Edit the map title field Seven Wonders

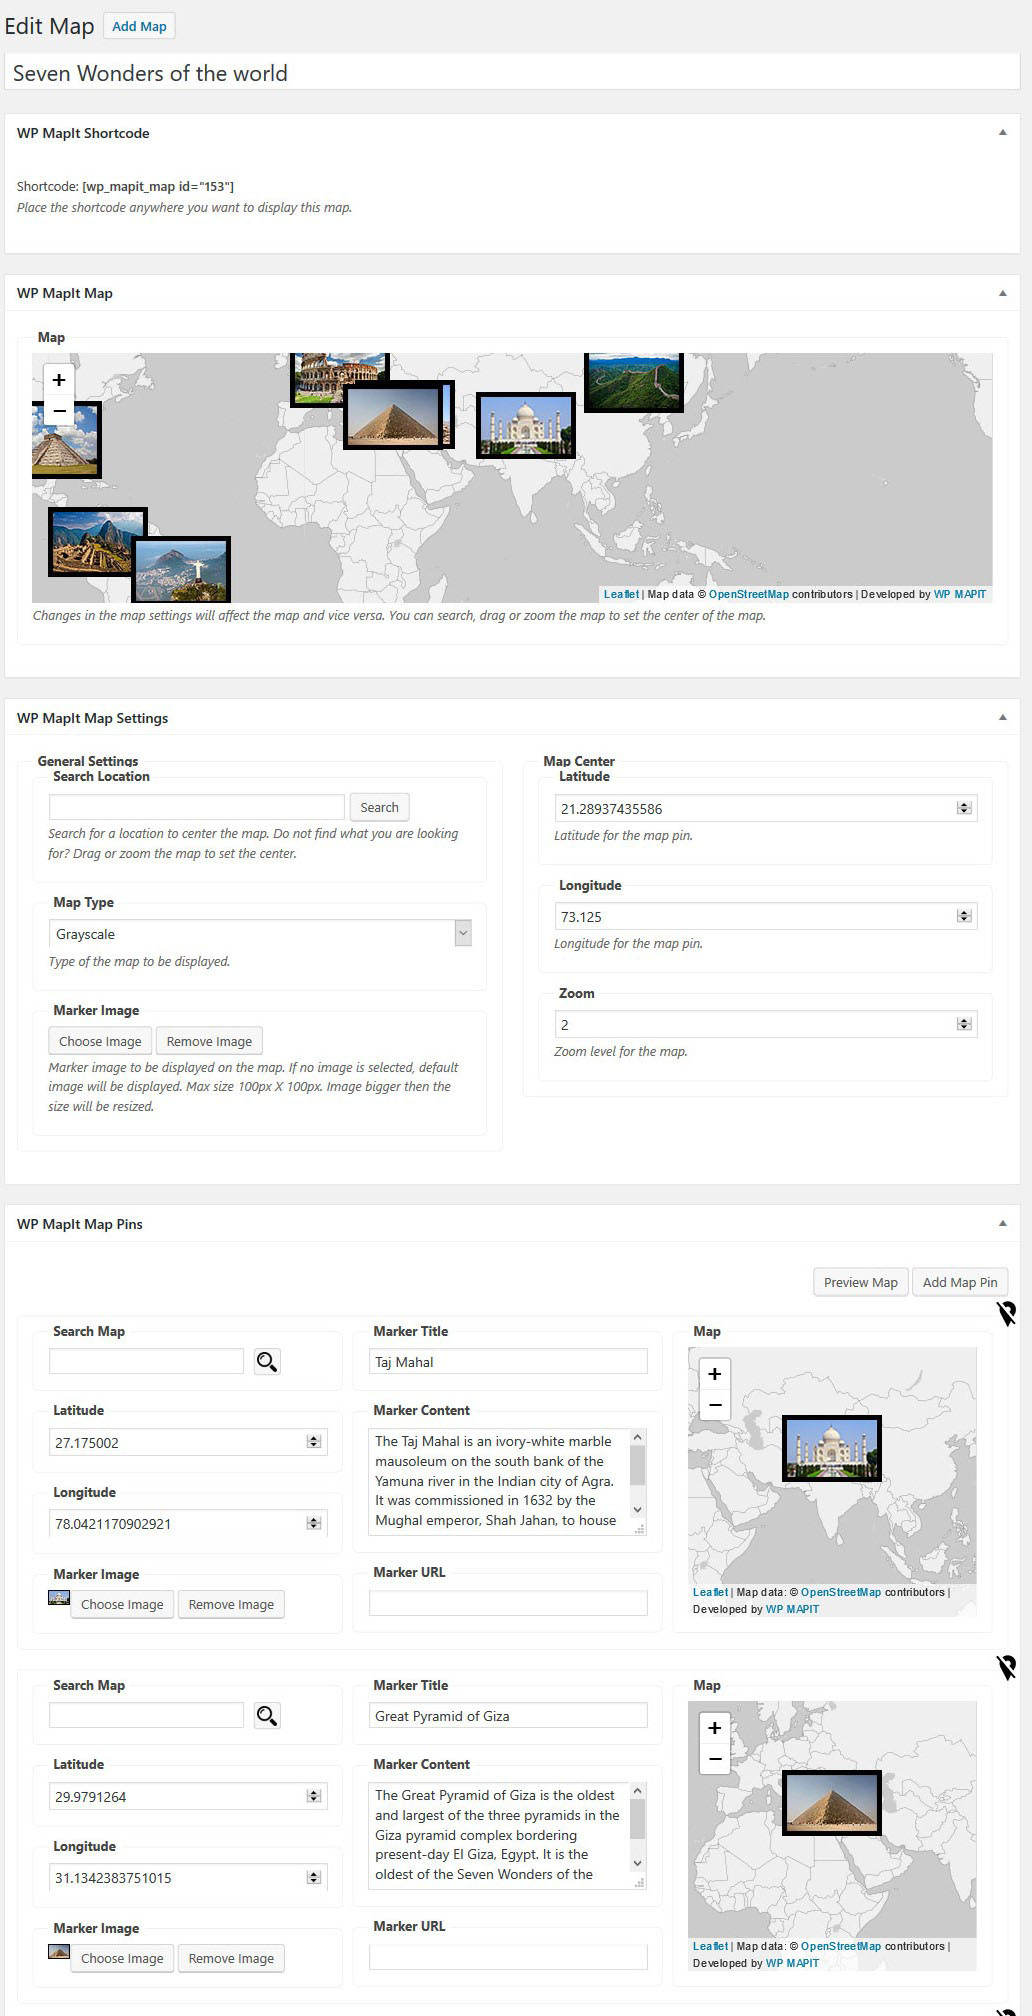point(512,73)
